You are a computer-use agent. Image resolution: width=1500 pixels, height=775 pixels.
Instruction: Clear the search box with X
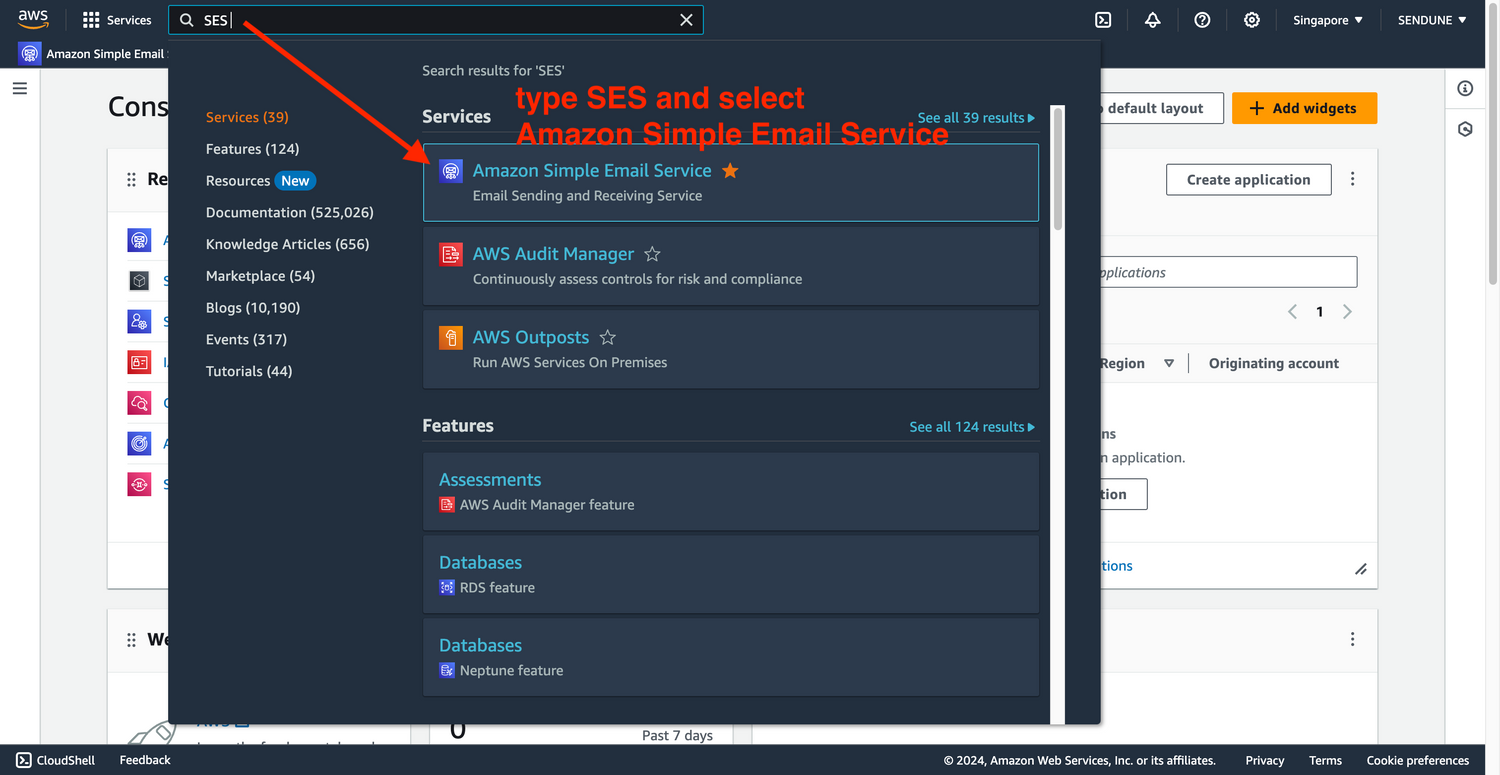686,20
